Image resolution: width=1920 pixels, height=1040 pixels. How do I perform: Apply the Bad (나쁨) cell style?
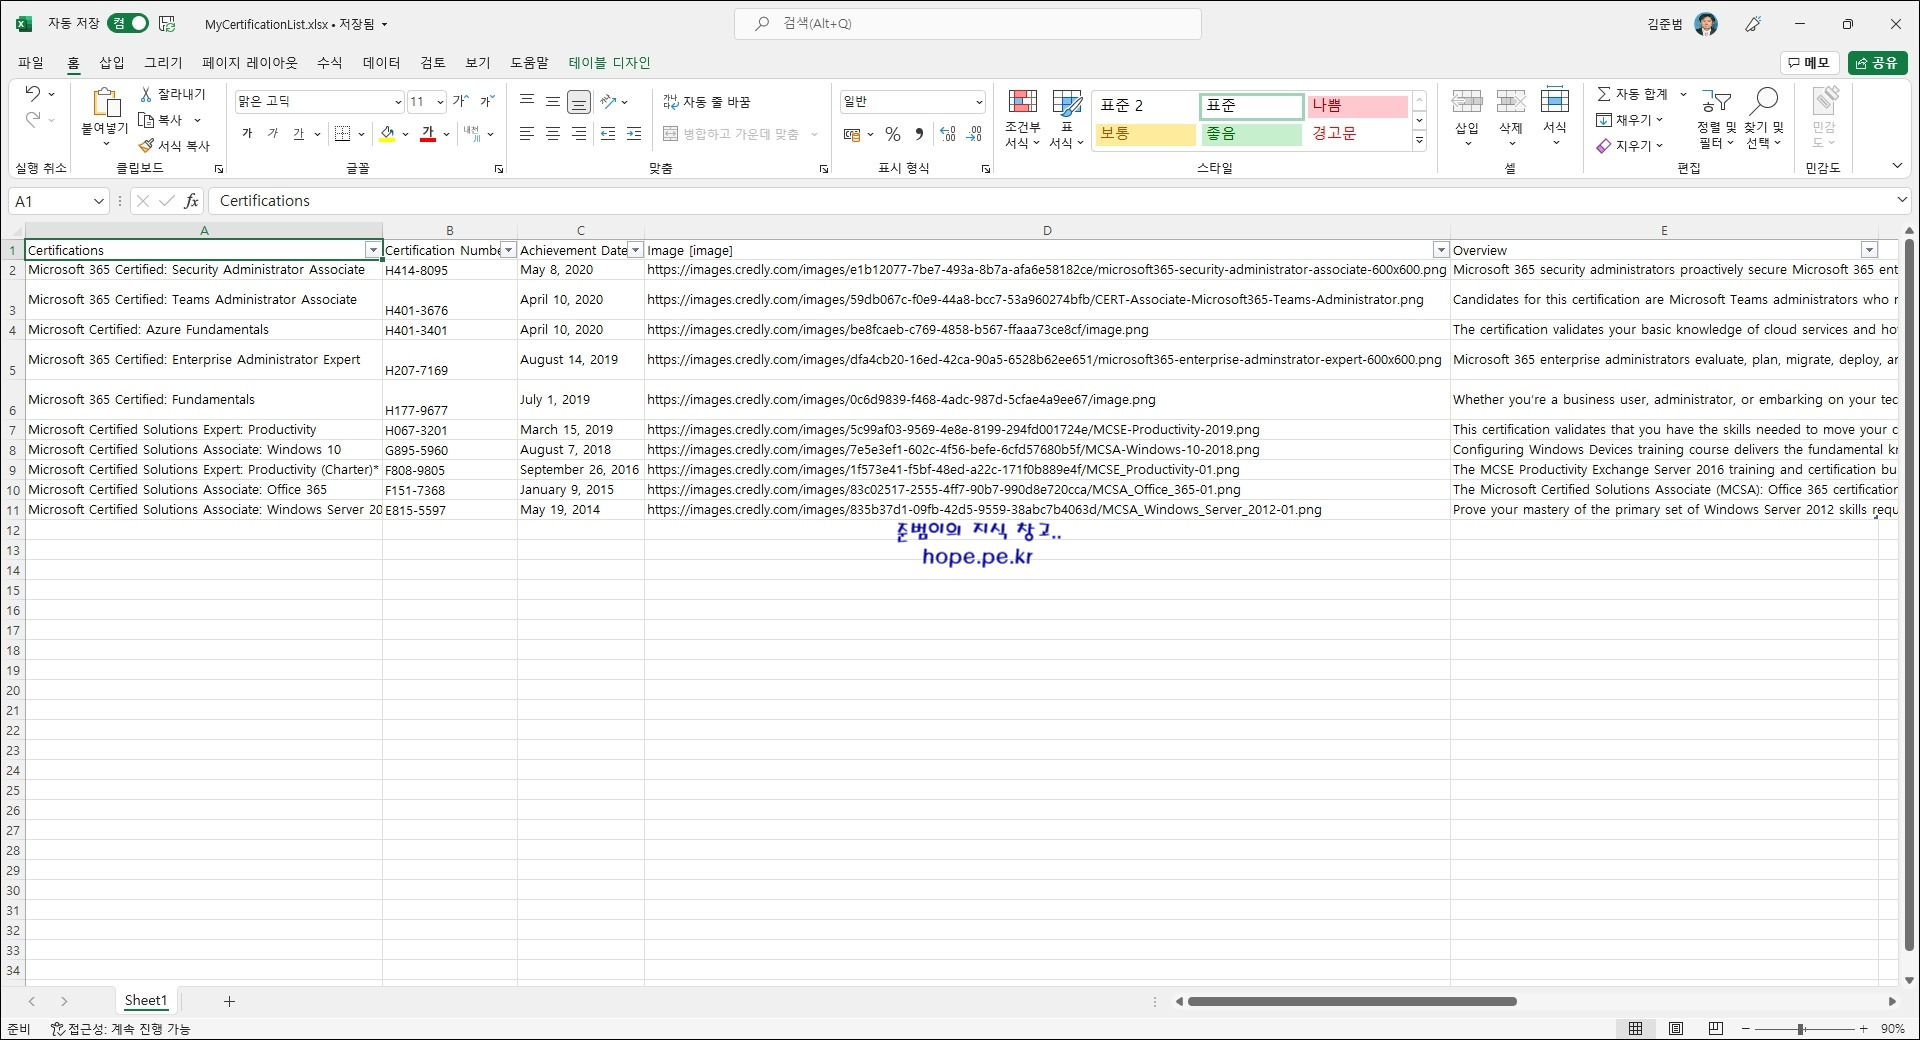[1357, 106]
